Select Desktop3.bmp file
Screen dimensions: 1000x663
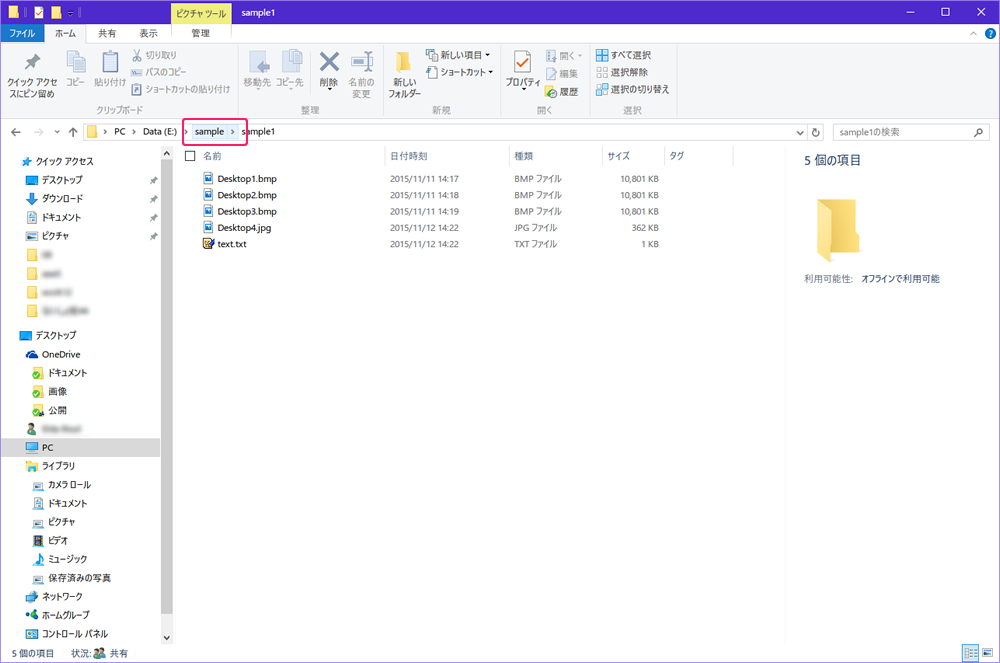247,211
